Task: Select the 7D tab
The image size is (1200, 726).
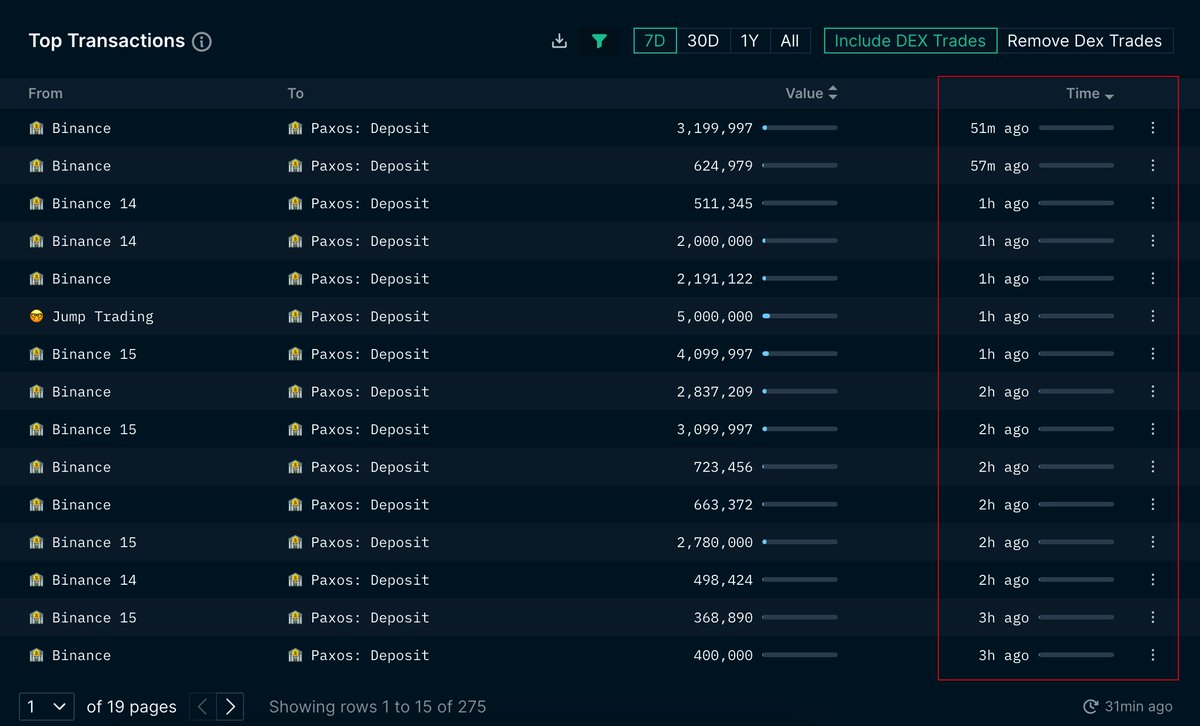Action: pyautogui.click(x=655, y=40)
